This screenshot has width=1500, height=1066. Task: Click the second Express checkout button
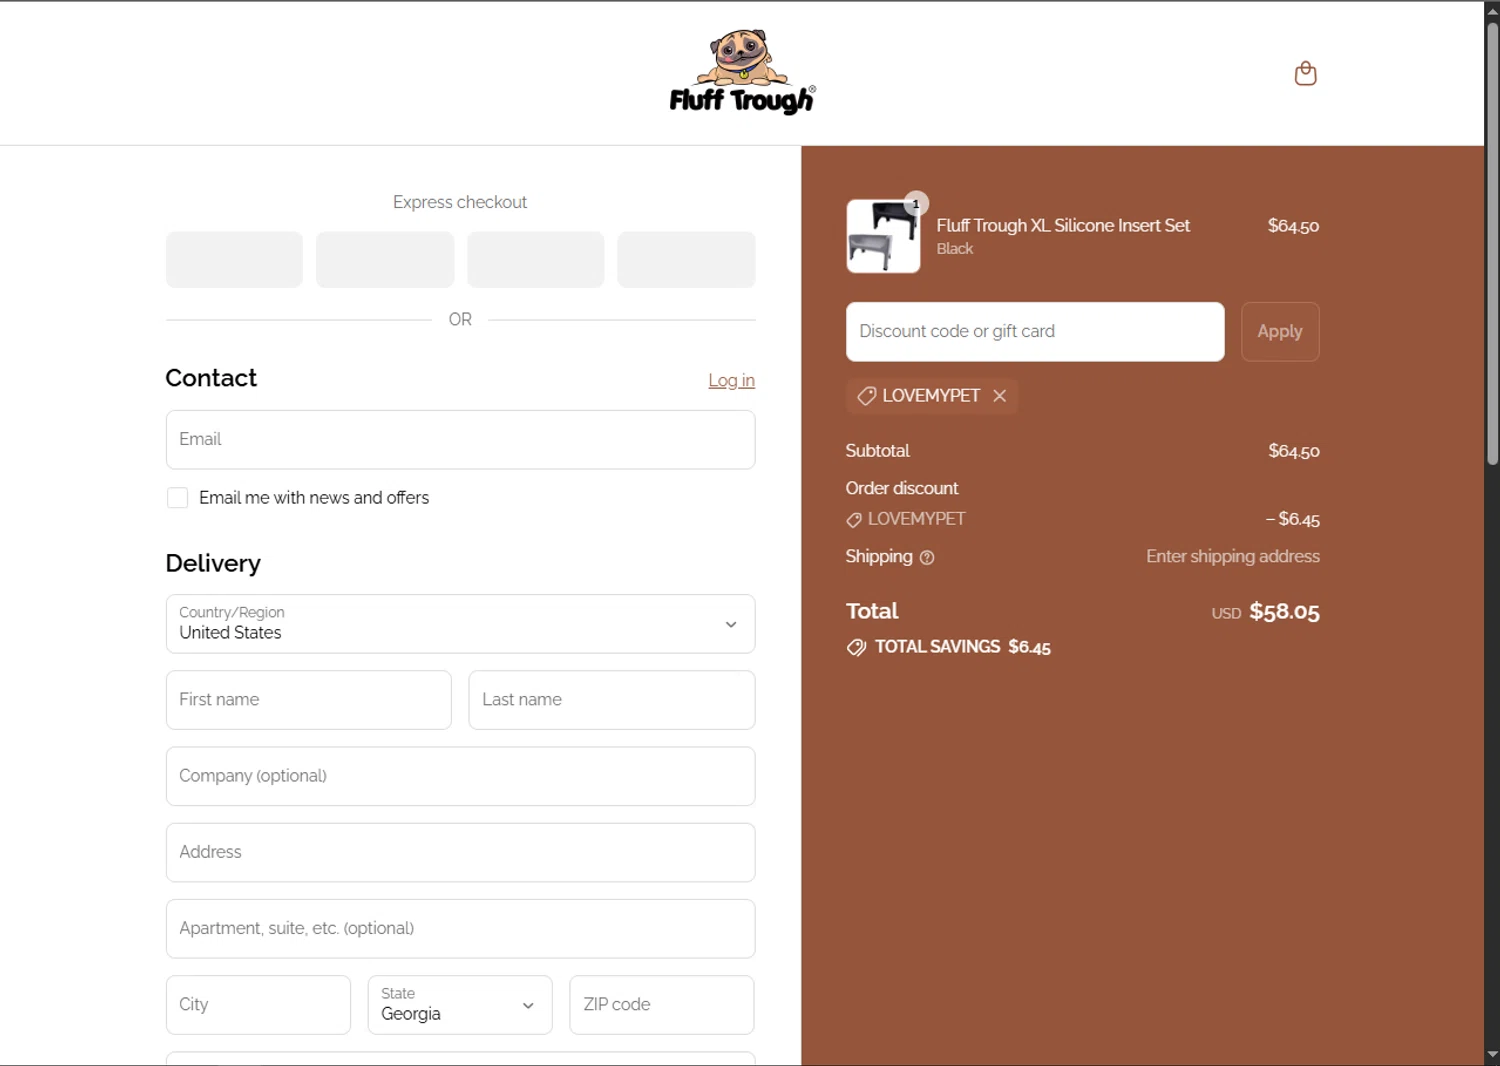click(x=385, y=260)
